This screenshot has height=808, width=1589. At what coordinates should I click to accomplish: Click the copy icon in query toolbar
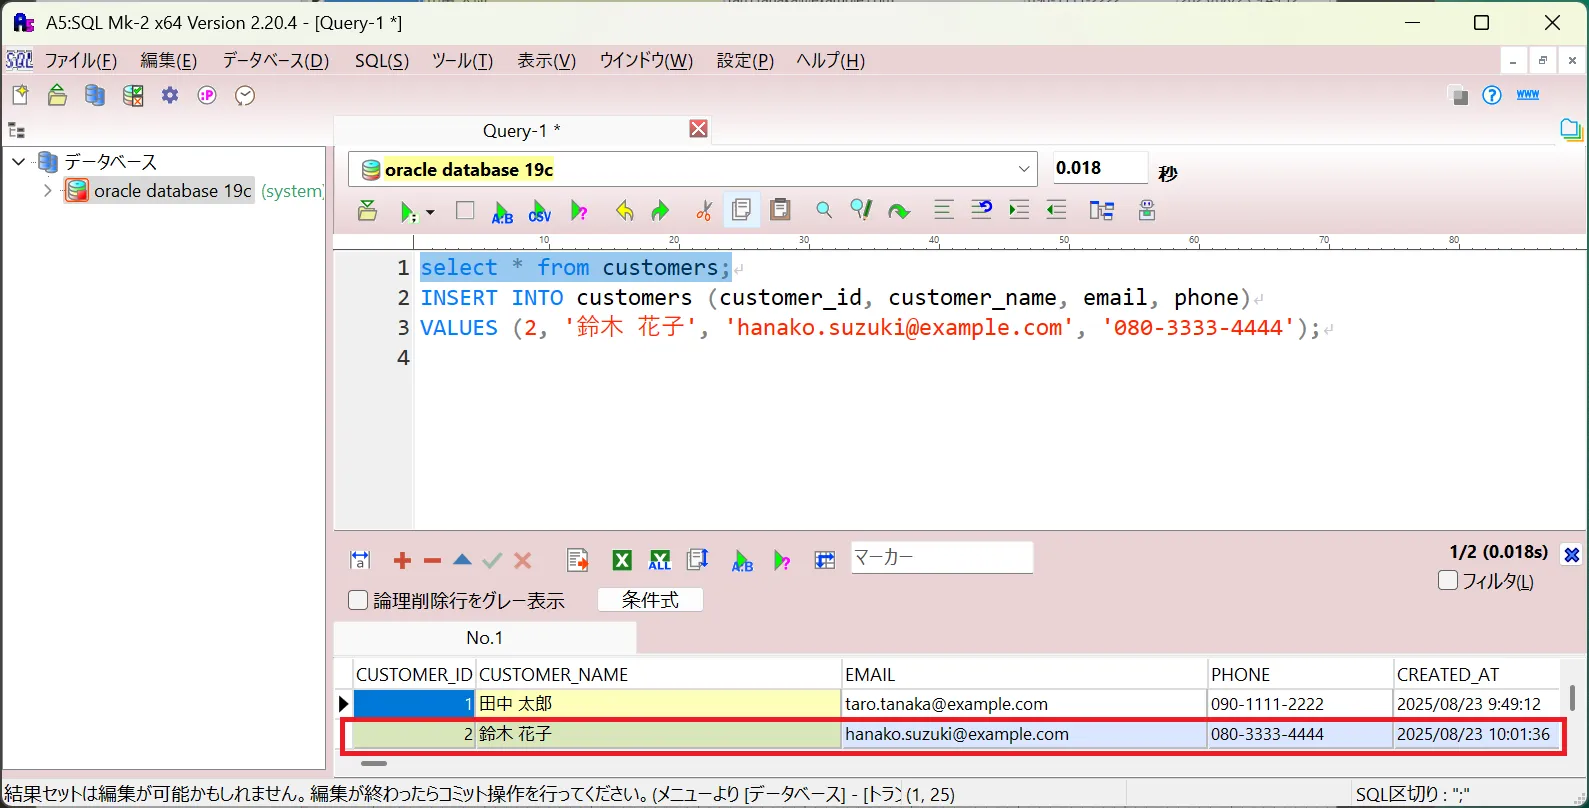point(741,210)
